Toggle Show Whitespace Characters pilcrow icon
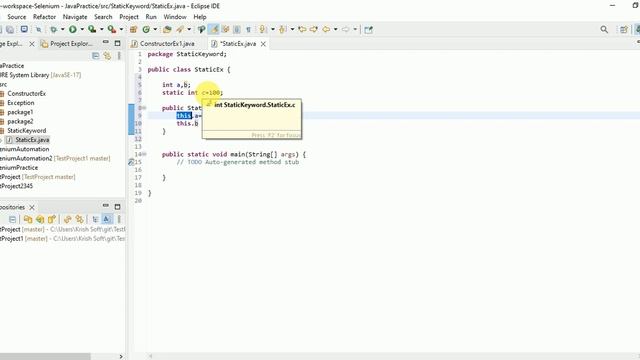Viewport: 640px width, 360px height. click(249, 29)
